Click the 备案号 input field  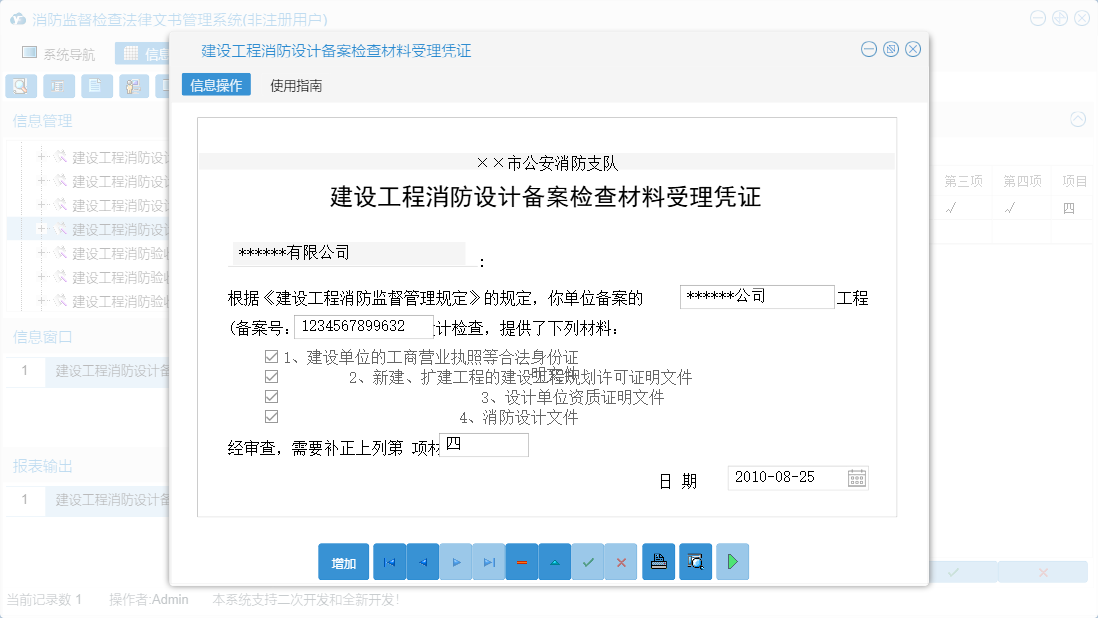[x=363, y=326]
